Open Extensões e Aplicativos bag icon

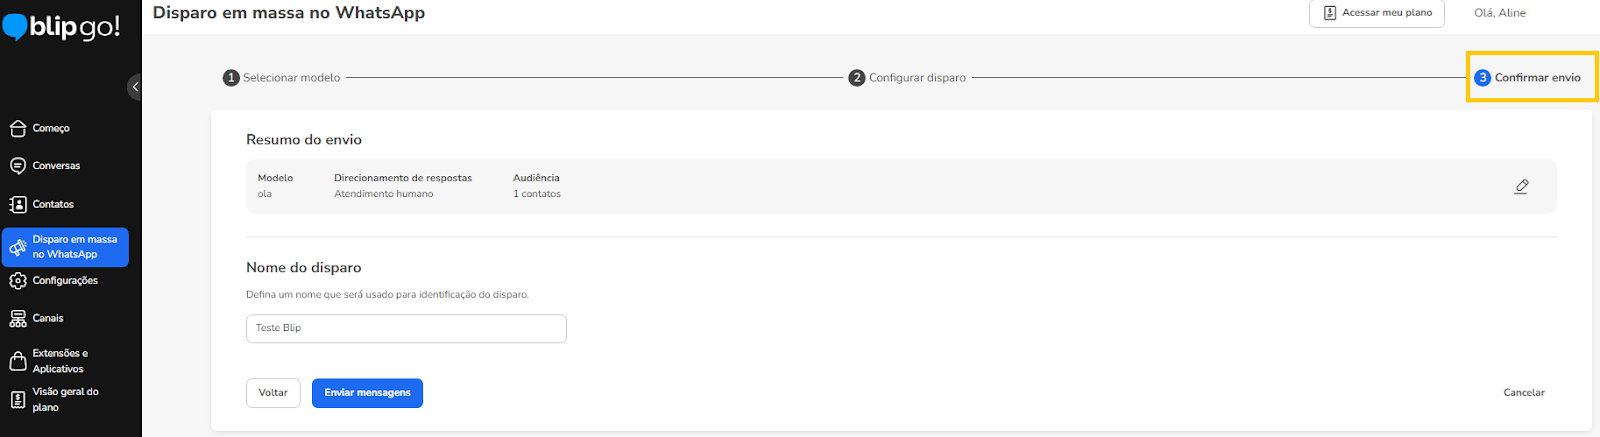17,361
